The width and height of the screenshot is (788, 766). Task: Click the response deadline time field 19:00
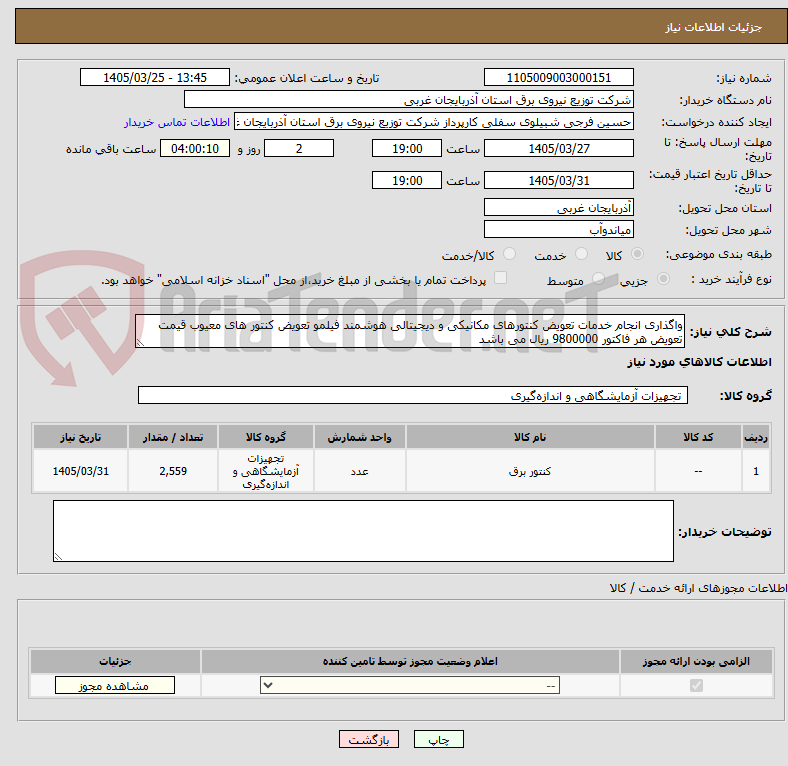407,149
